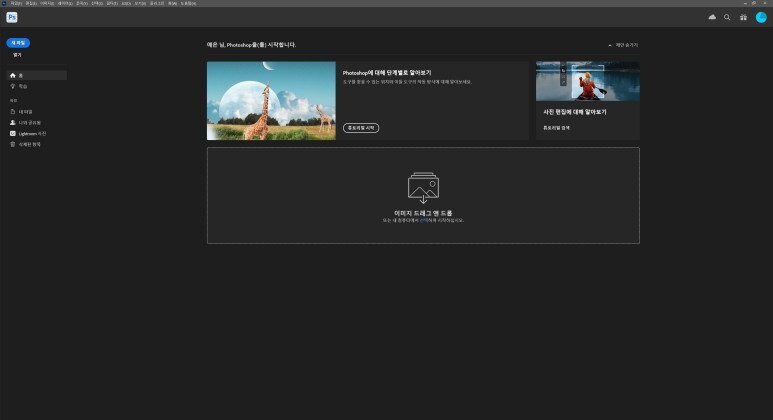Click the drag-and-drop image stack icon
Viewport: 773px width, 420px height.
pyautogui.click(x=423, y=188)
